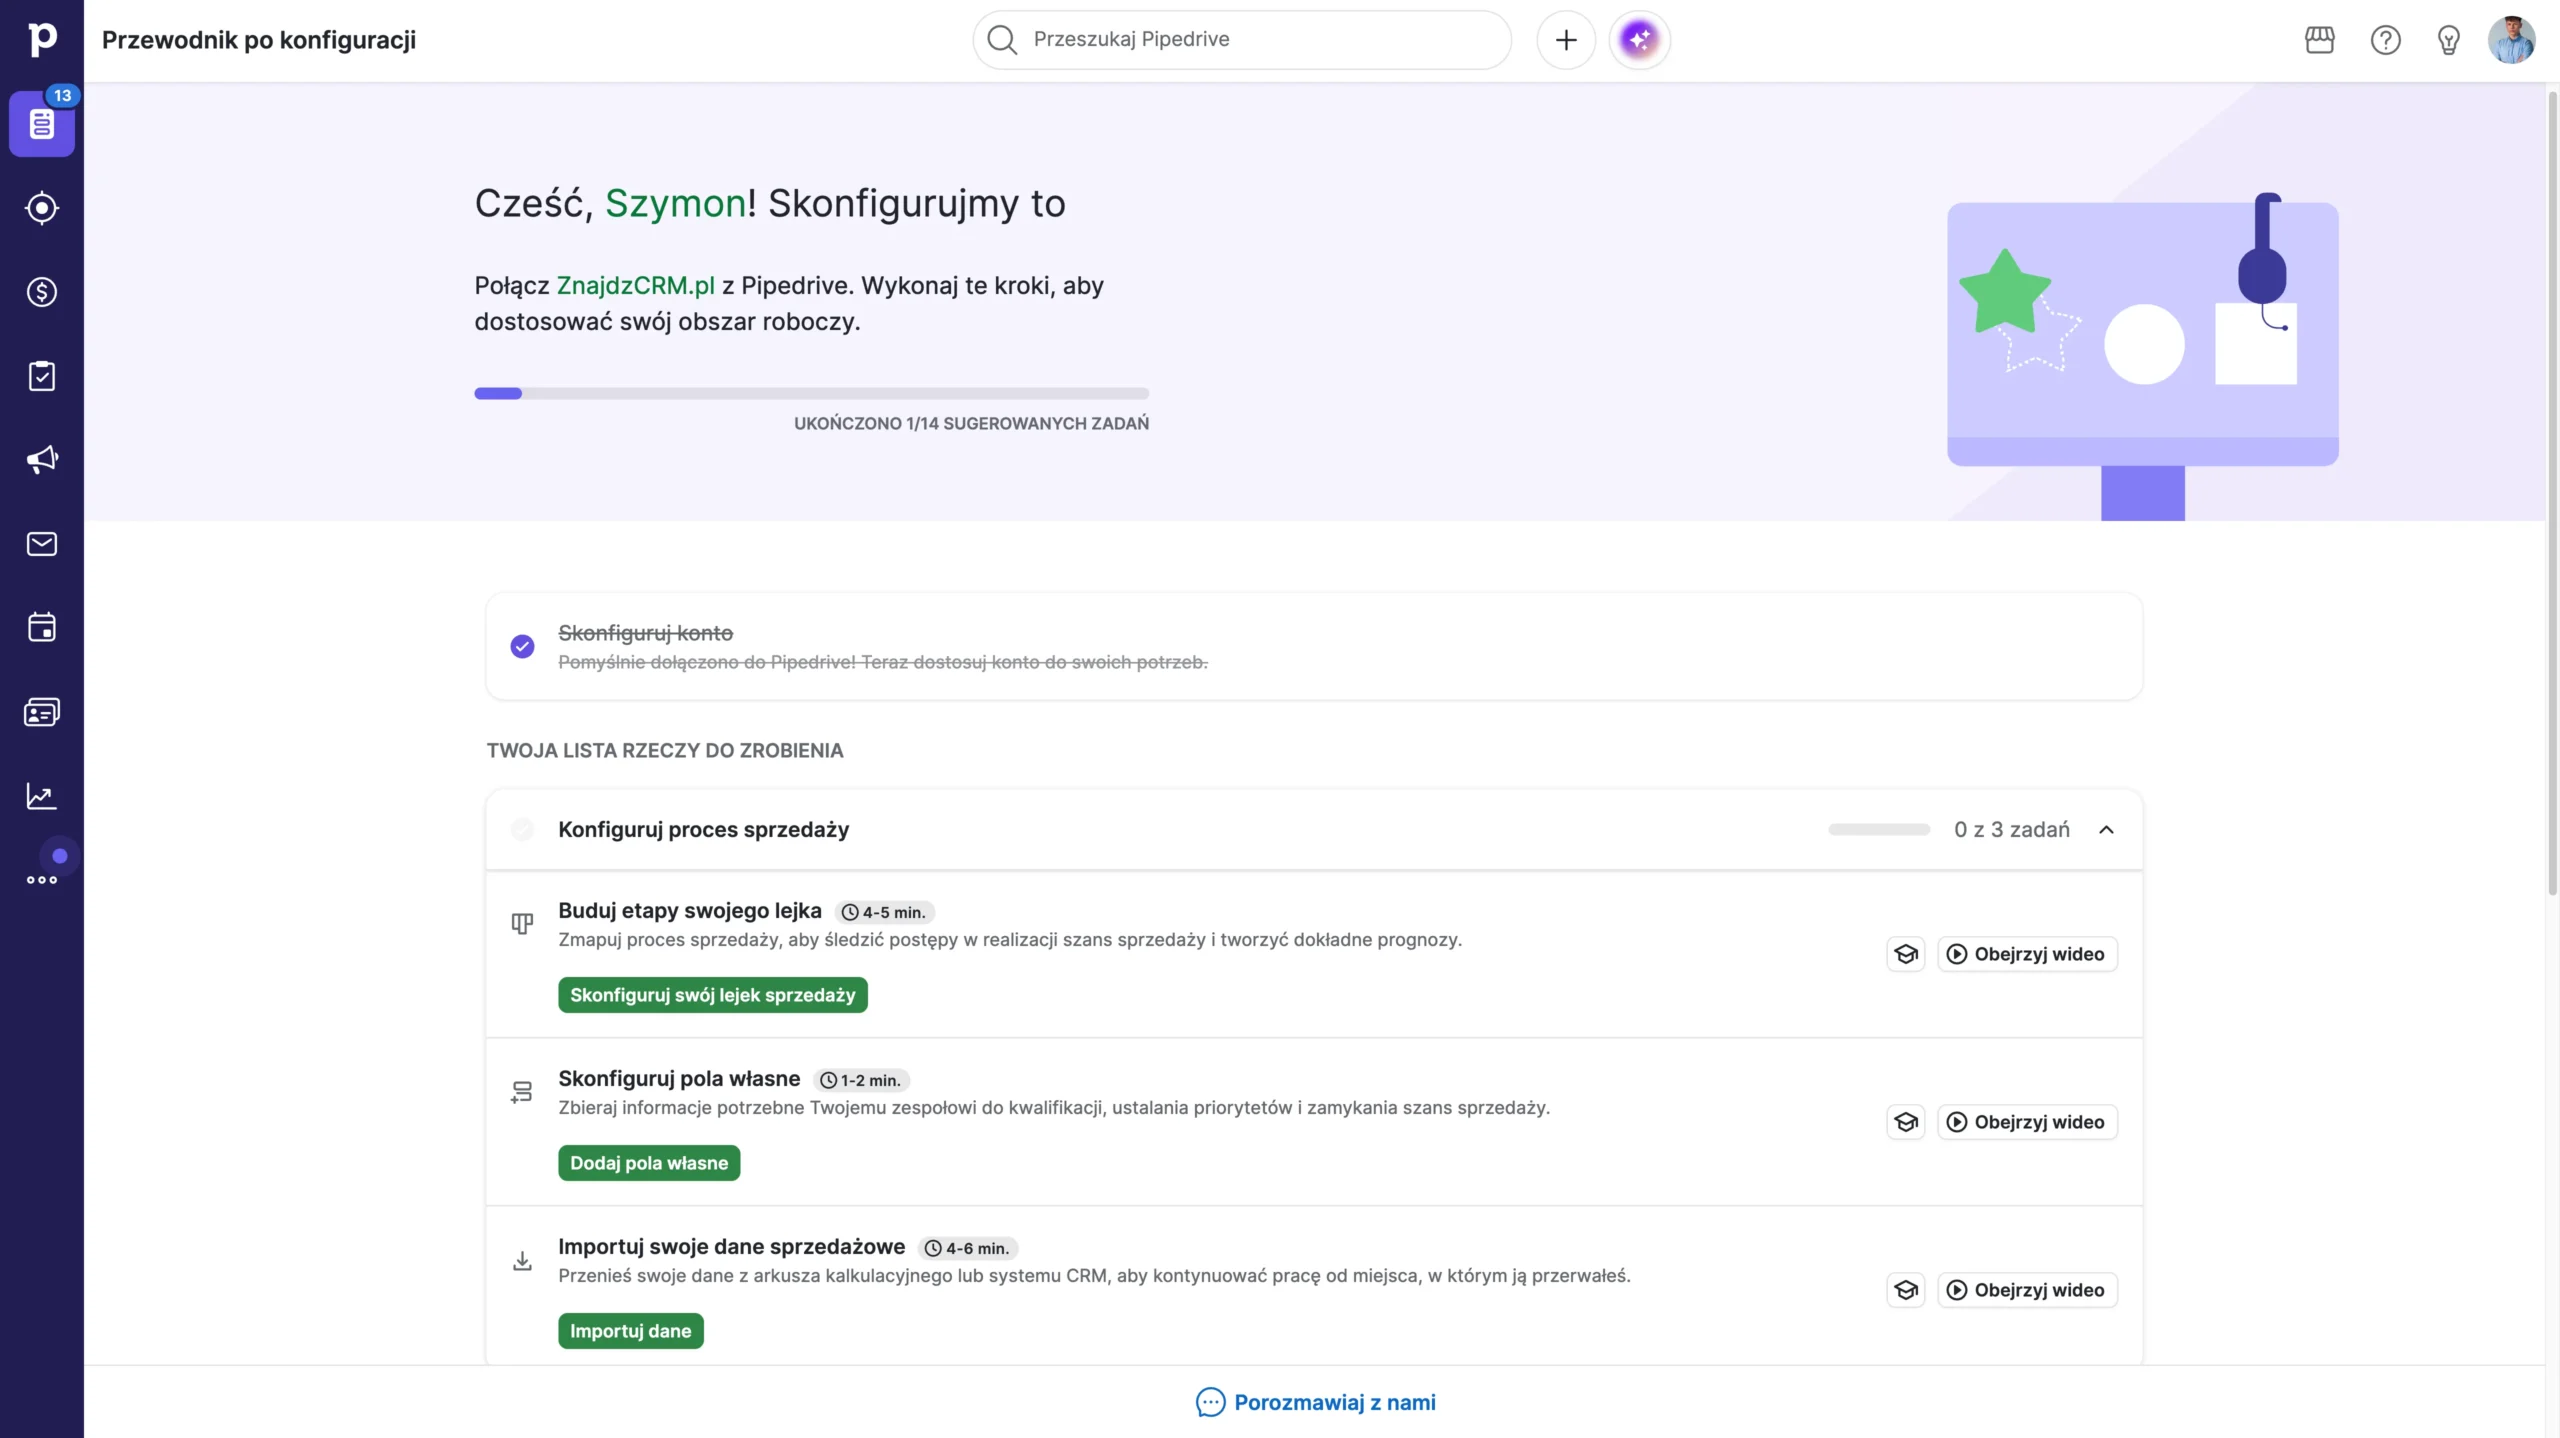Collapse the Konfiguruj proces sprzedaży section chevron
The height and width of the screenshot is (1438, 2560).
point(2106,830)
